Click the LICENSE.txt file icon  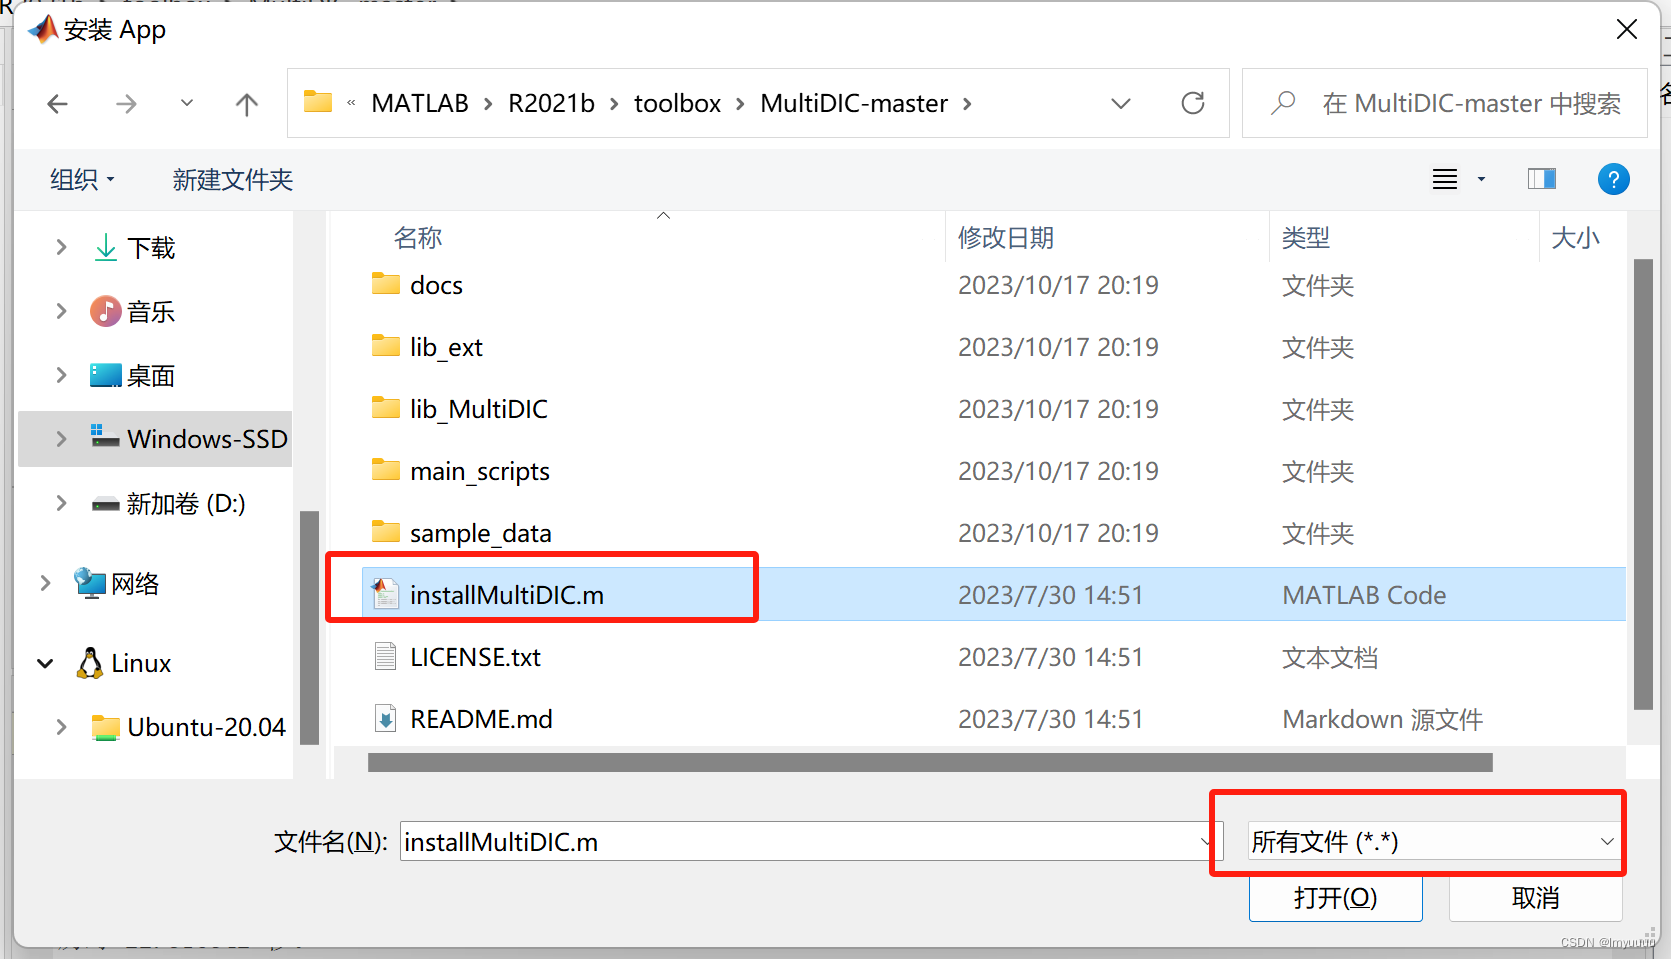[x=385, y=656]
